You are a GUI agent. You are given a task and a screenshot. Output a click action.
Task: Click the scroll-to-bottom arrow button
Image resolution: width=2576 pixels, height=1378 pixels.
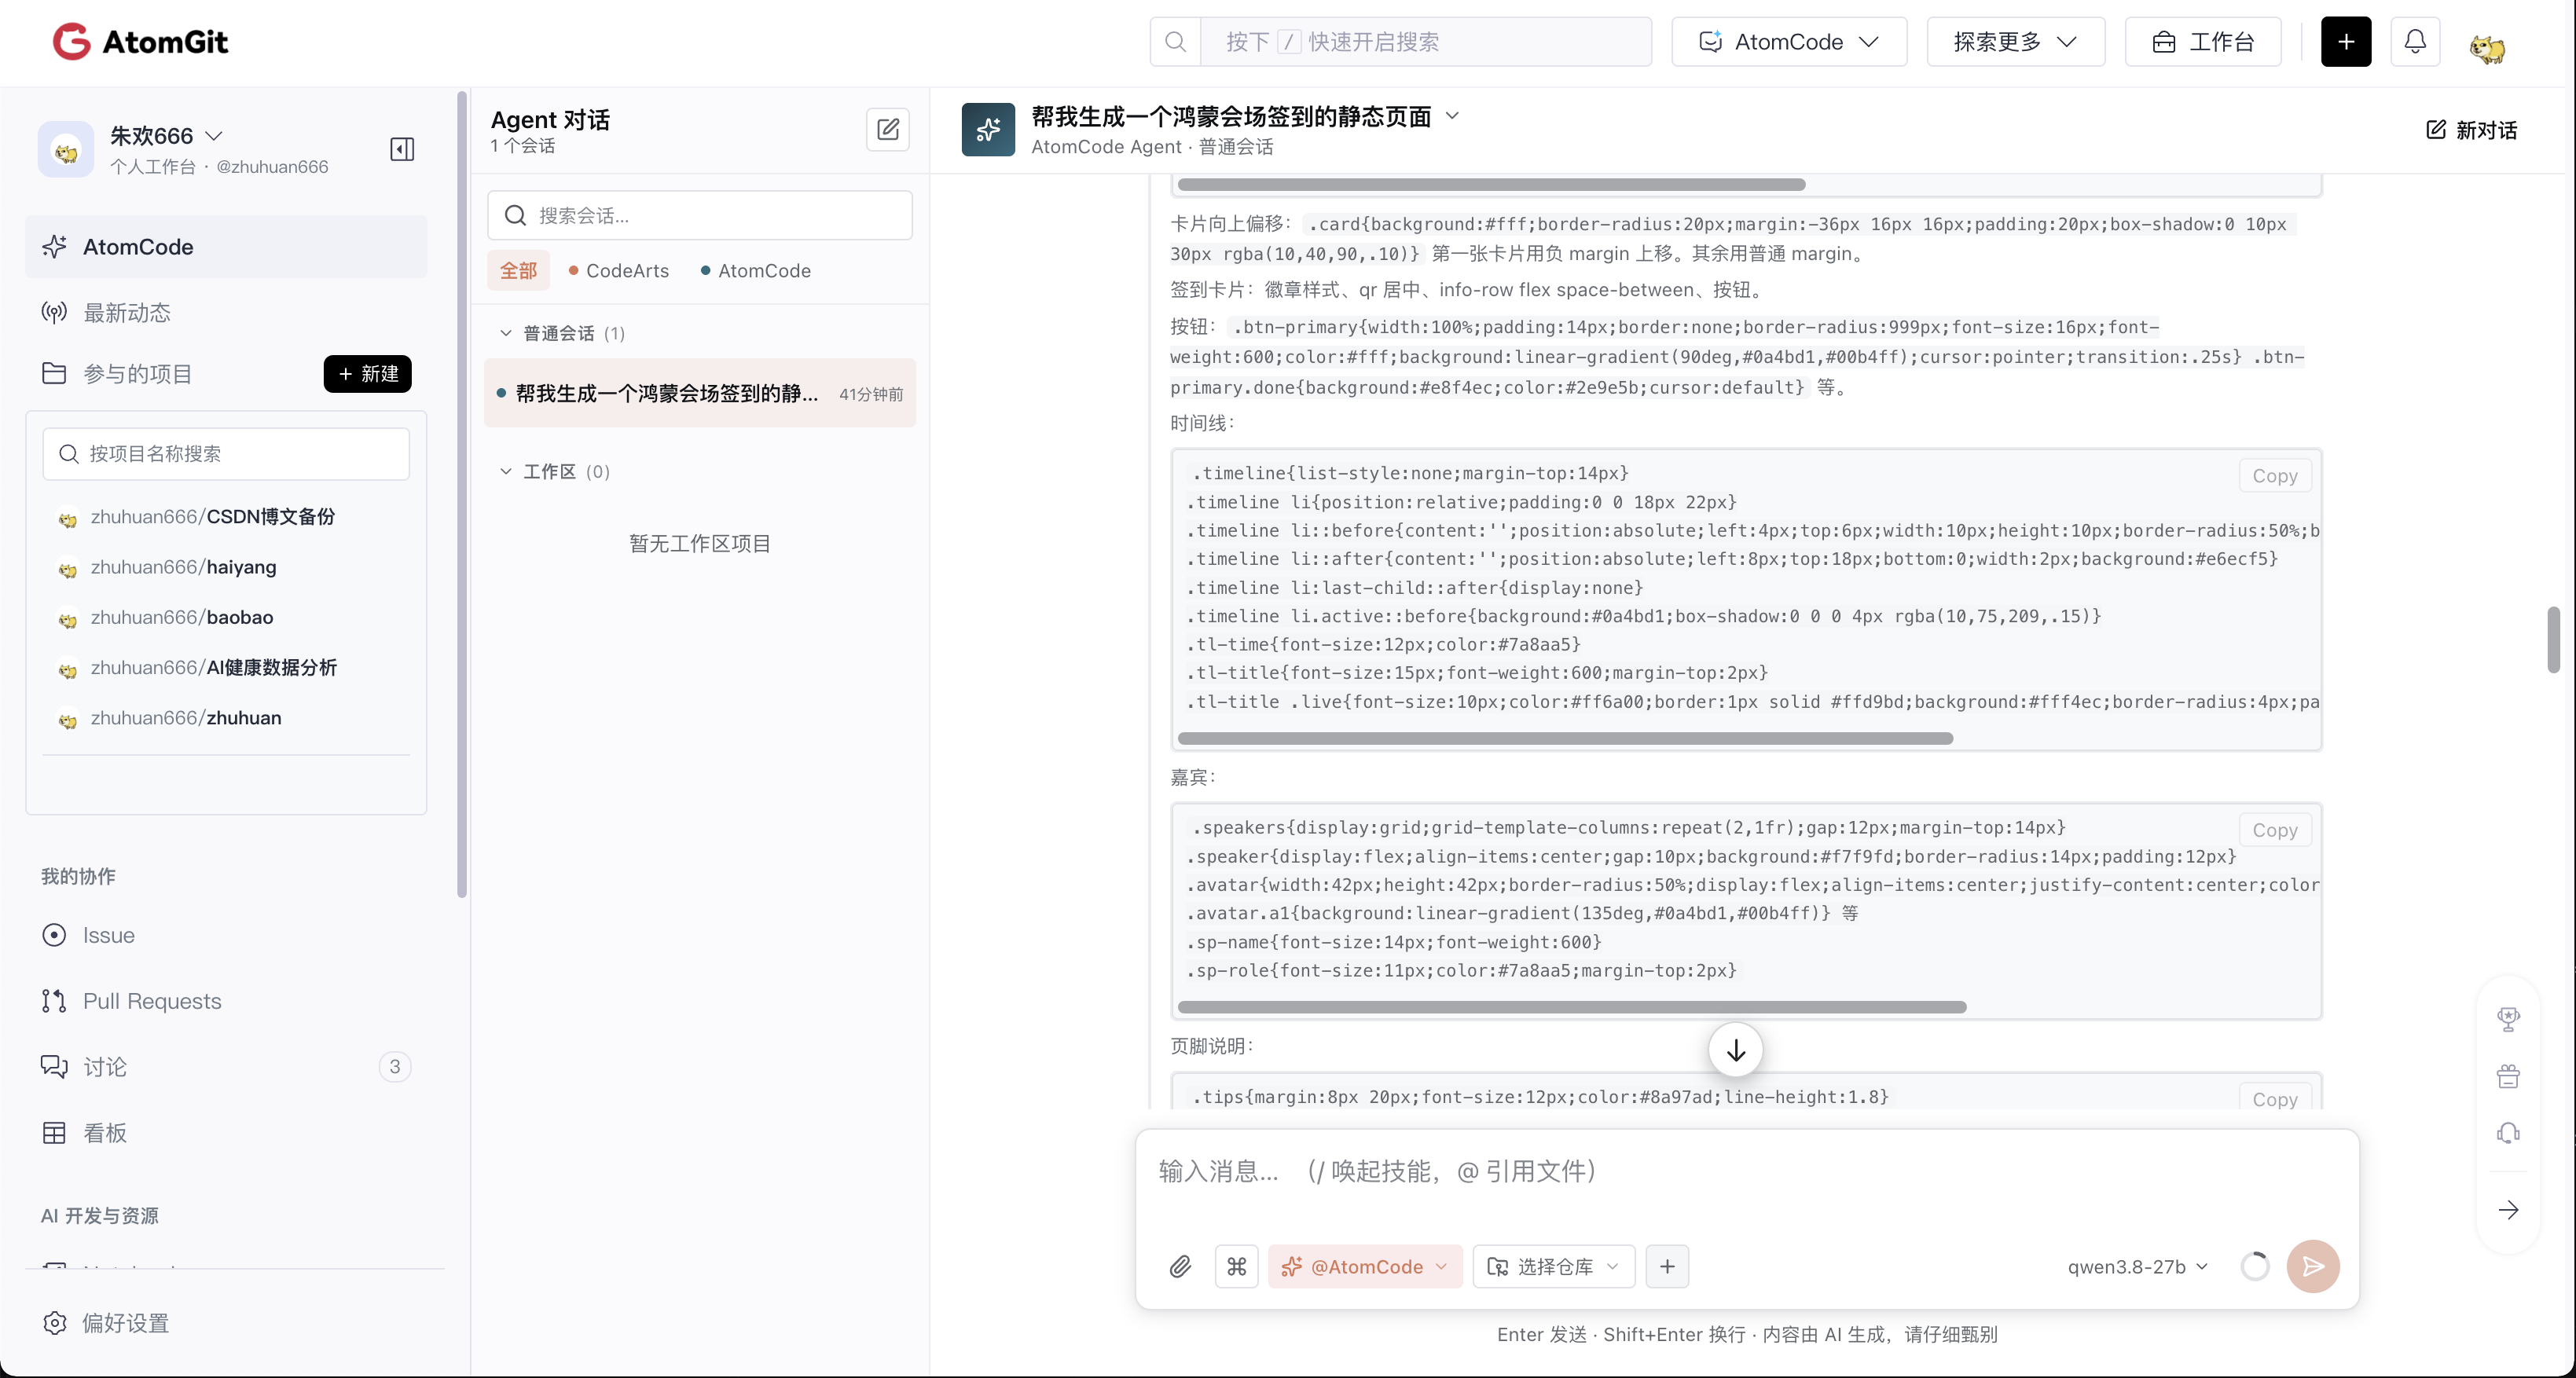(1736, 1050)
